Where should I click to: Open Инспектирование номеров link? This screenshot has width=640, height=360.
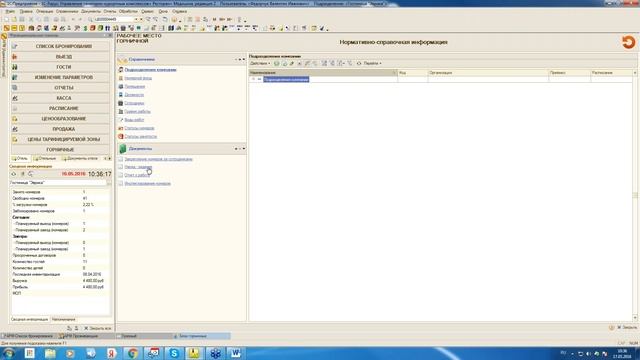pos(147,184)
